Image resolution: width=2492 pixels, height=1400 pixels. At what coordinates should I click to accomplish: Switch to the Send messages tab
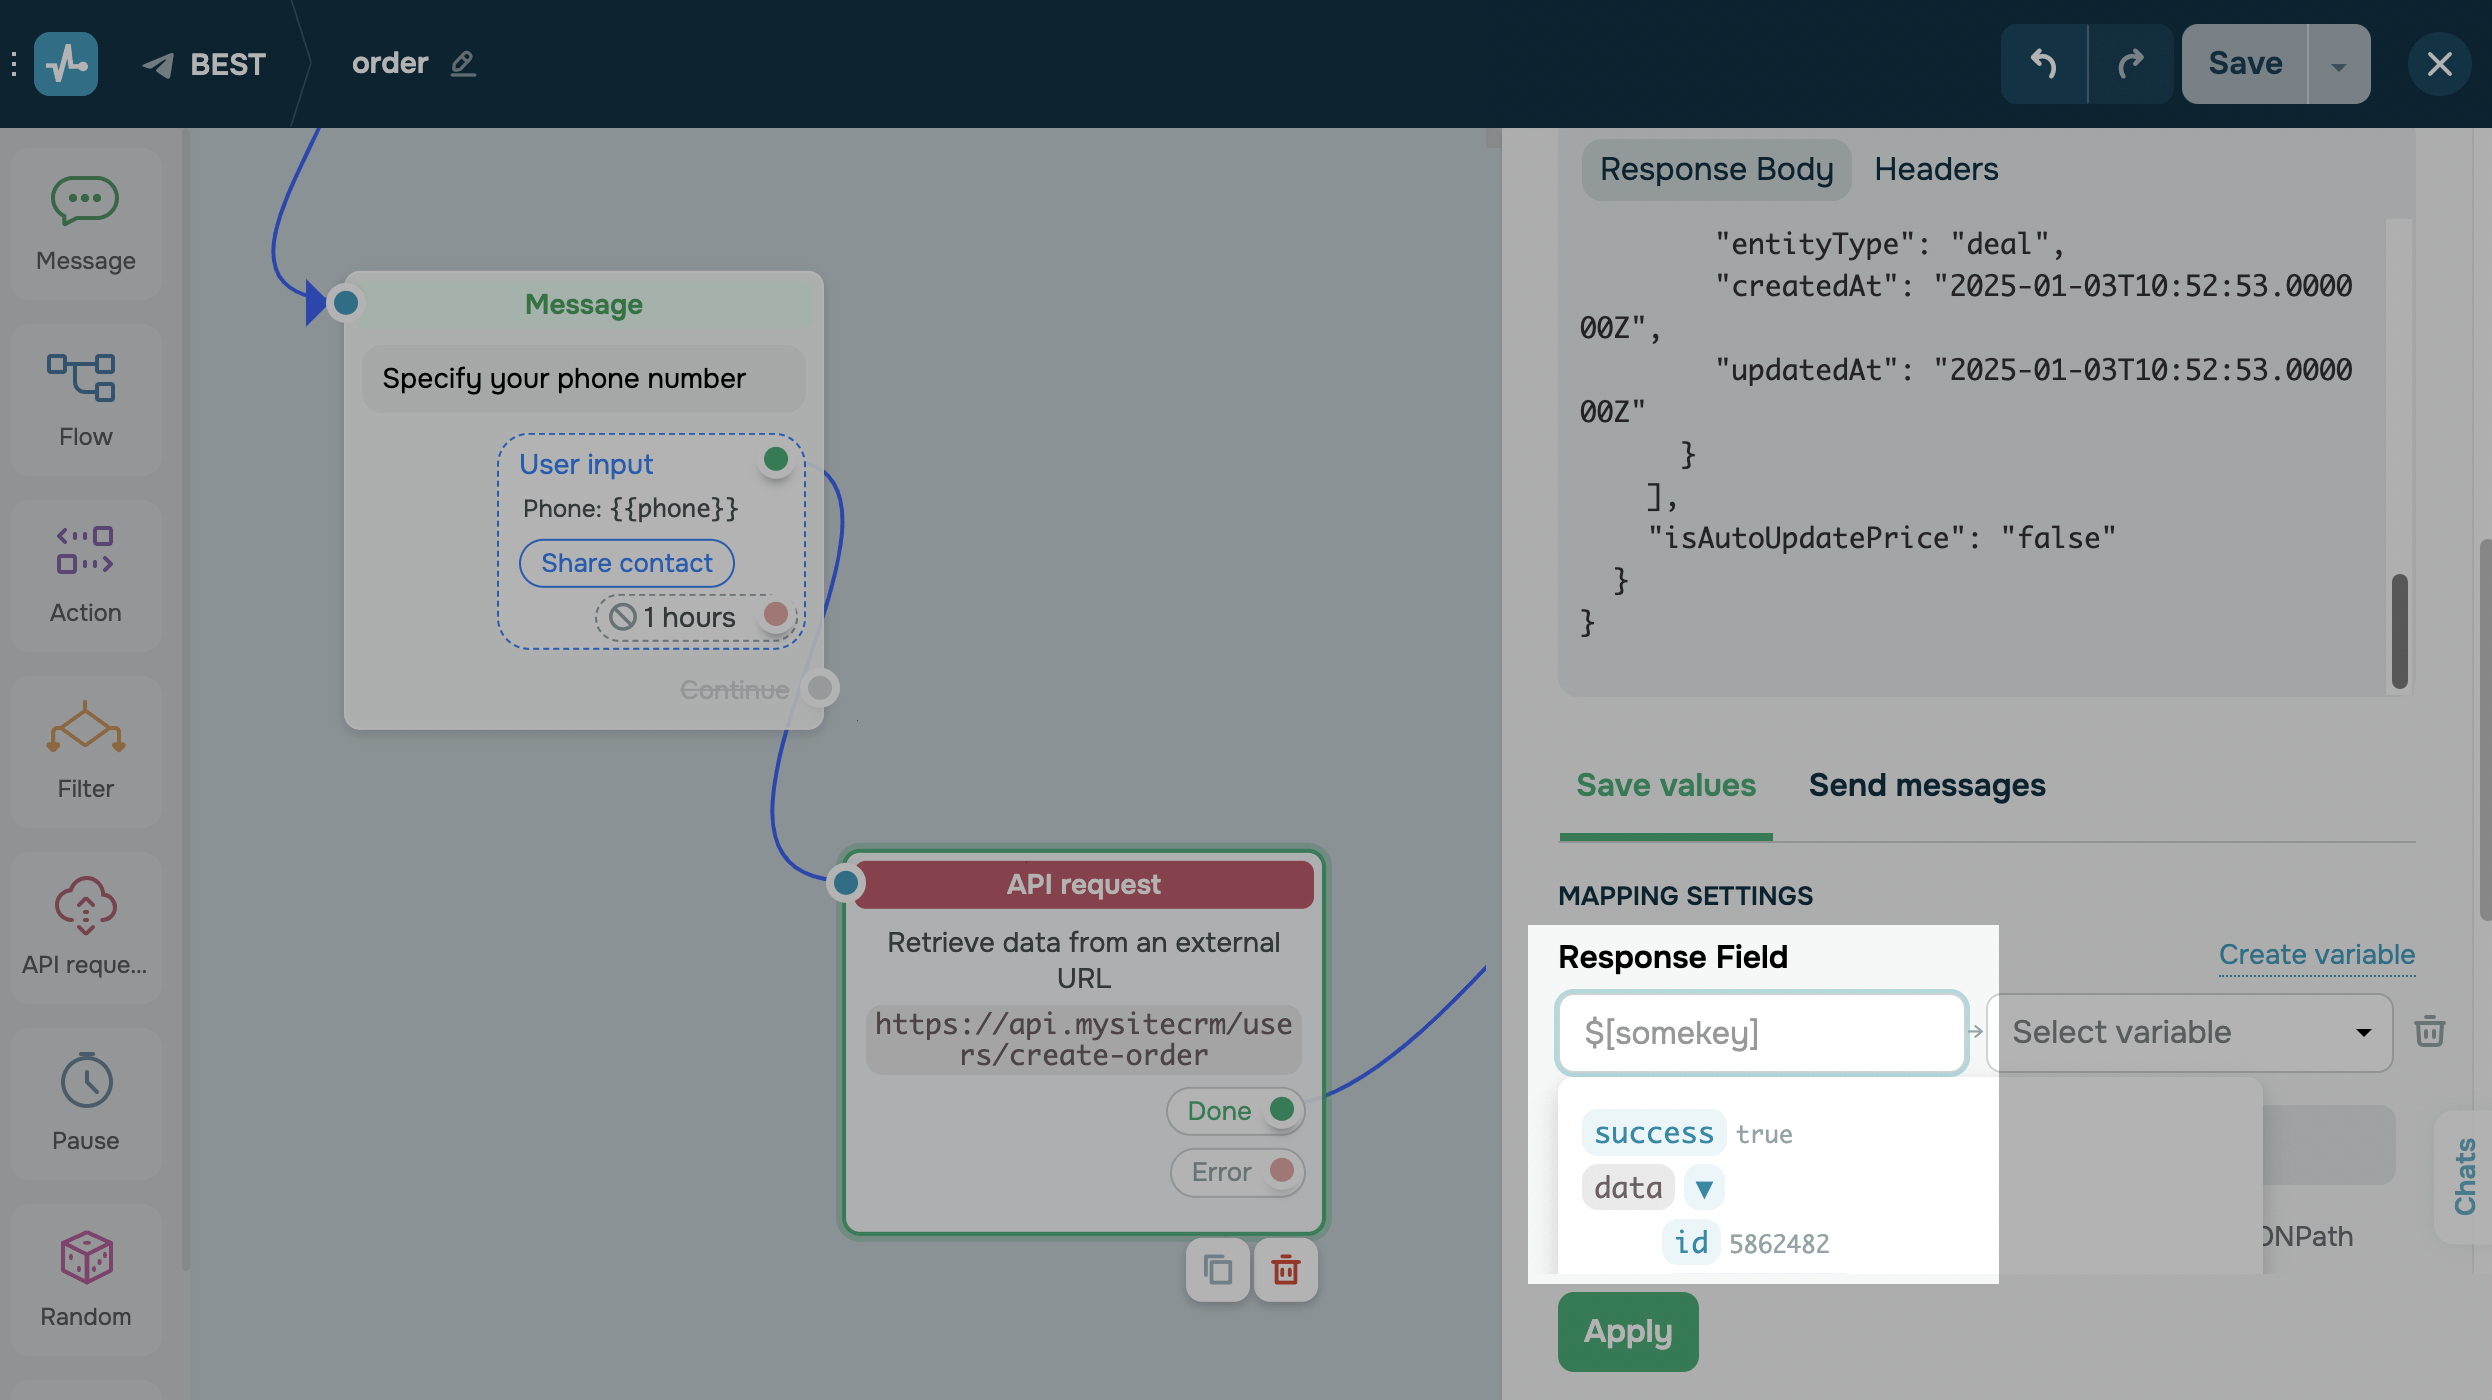coord(1926,786)
